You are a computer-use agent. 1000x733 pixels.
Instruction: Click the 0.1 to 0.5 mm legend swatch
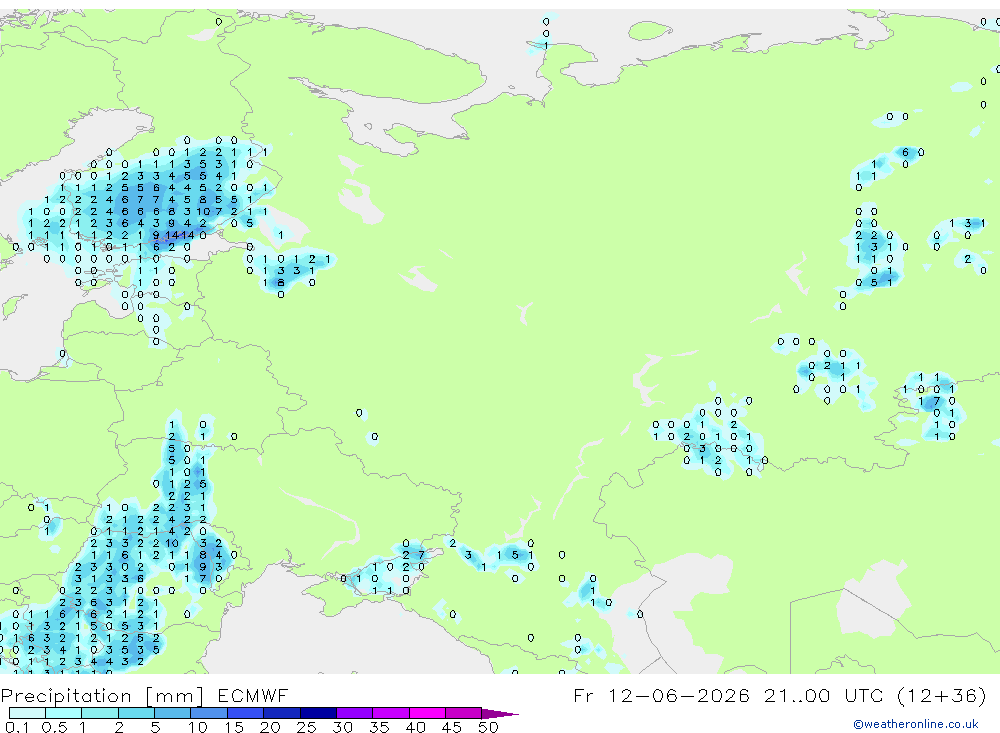pos(27,713)
